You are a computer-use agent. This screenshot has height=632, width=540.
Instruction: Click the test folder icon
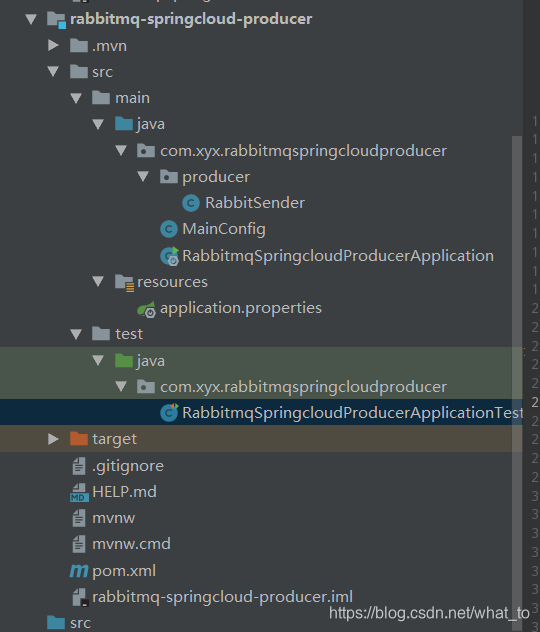point(101,334)
